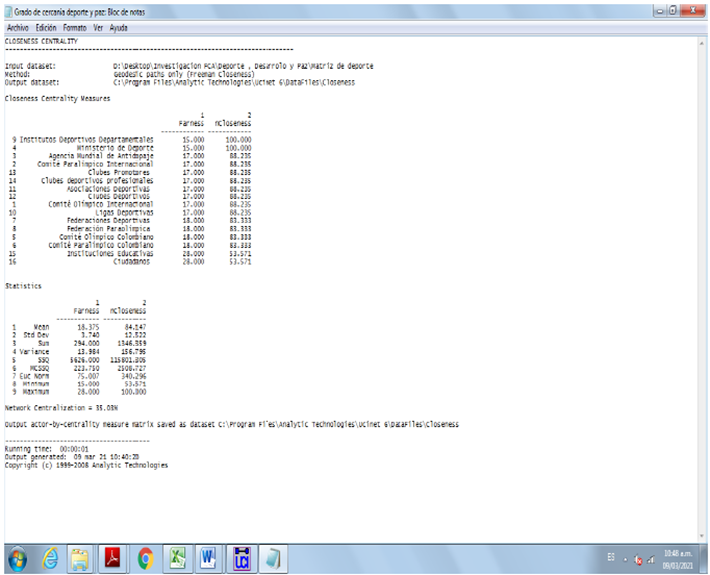
Task: Open the Windows Start menu
Action: tap(20, 556)
